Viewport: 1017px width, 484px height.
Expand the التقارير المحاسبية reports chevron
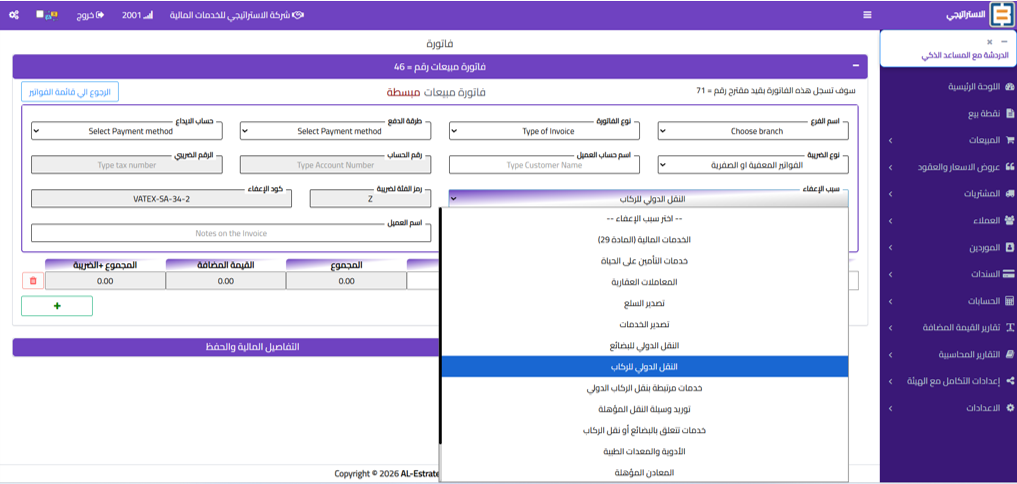890,355
